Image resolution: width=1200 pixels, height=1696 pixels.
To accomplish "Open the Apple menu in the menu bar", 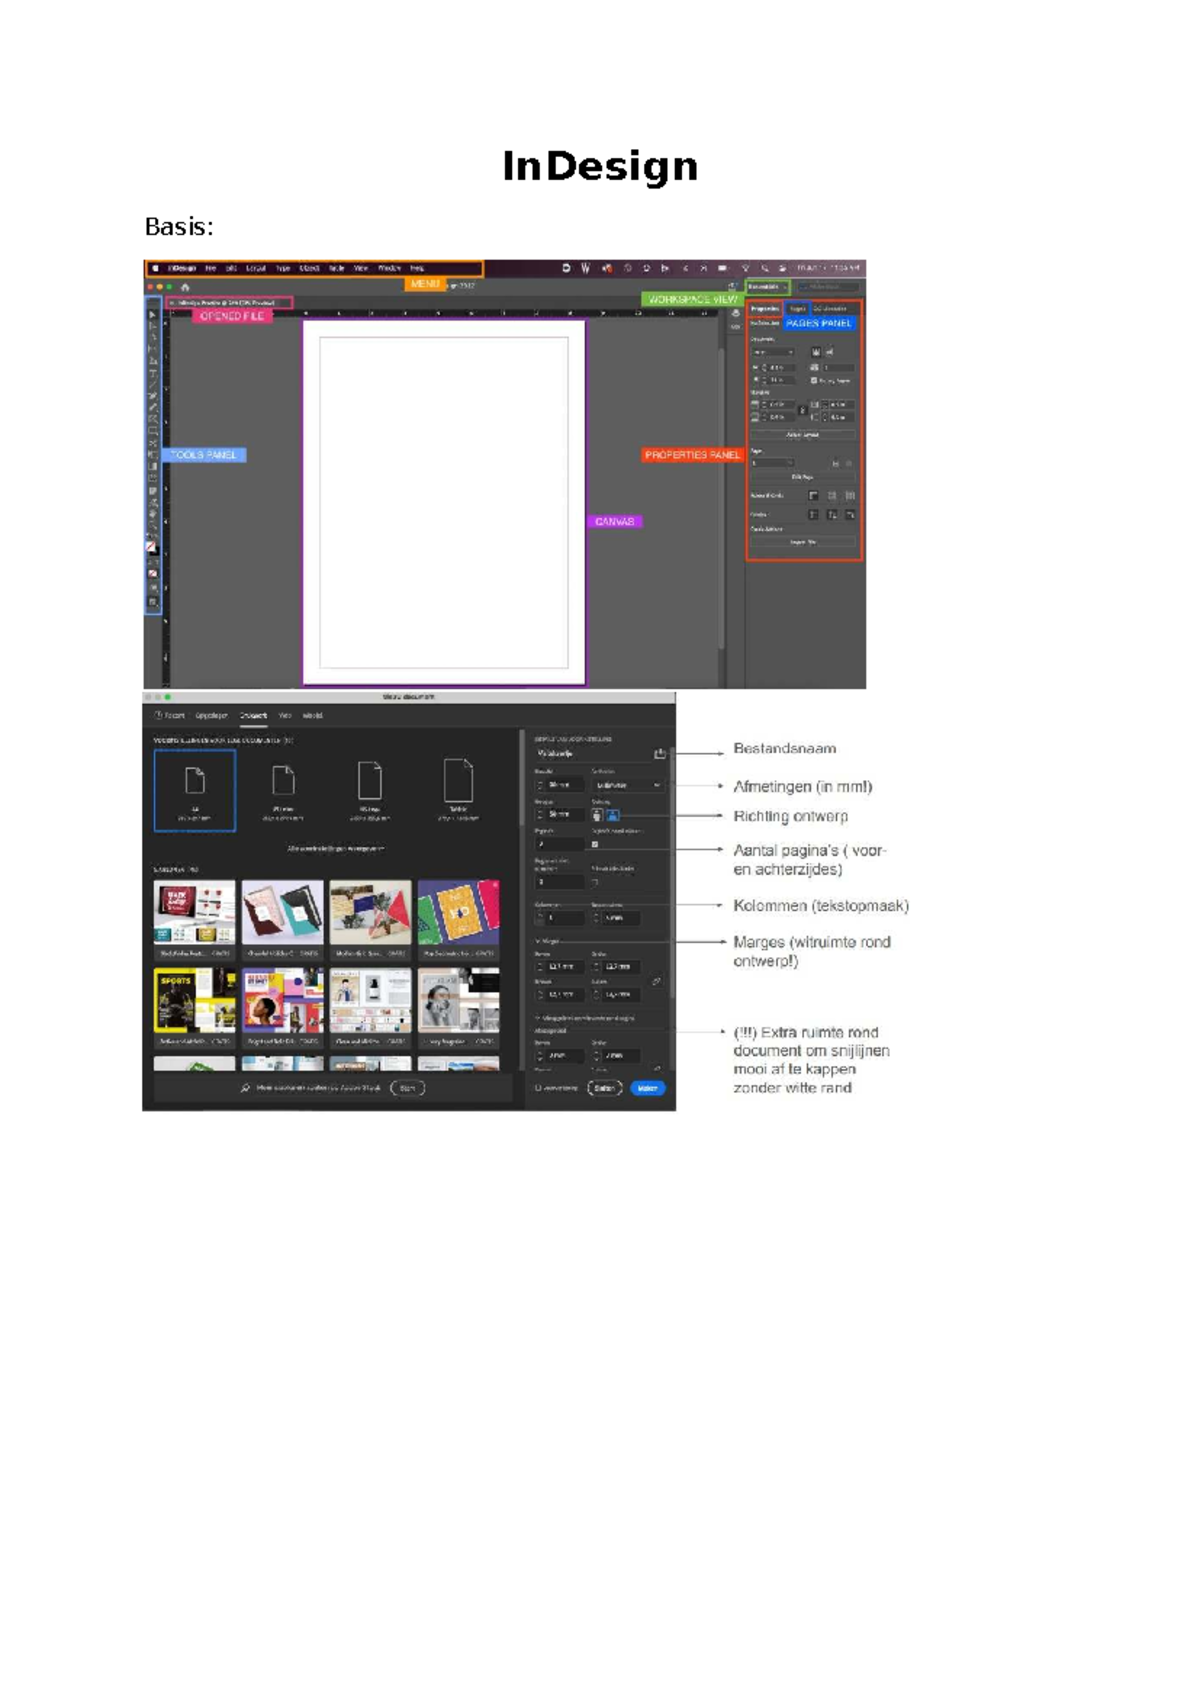I will pos(156,268).
